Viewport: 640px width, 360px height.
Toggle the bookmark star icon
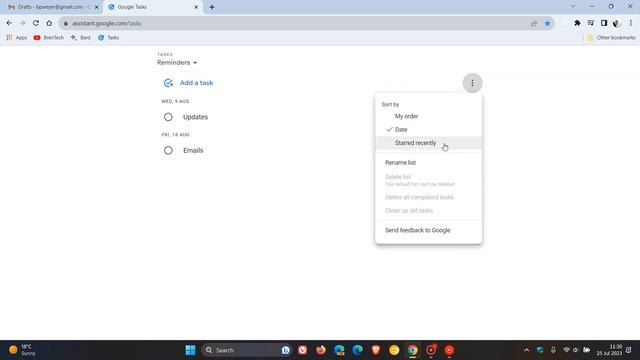[547, 23]
